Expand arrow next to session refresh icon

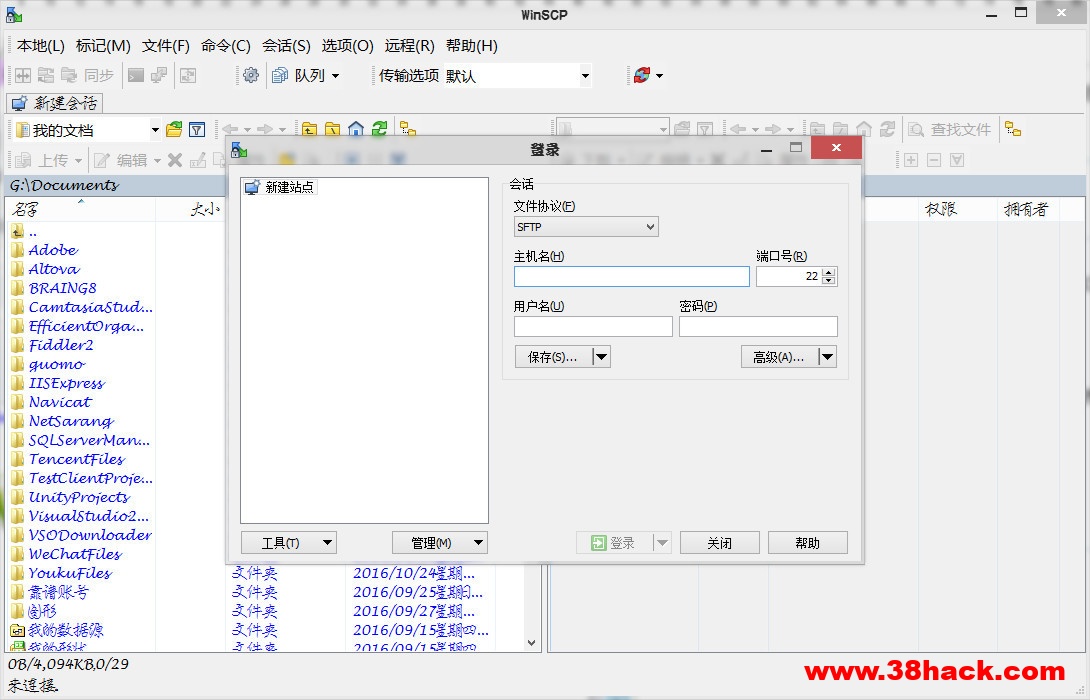point(660,75)
